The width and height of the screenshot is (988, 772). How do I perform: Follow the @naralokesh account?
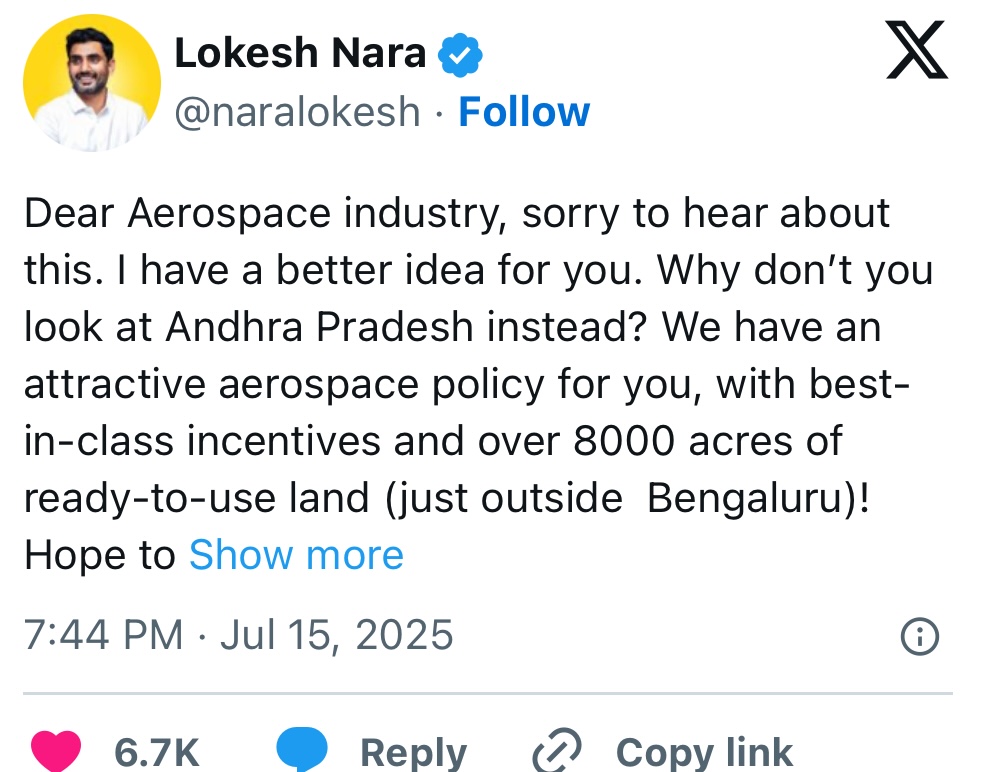524,112
